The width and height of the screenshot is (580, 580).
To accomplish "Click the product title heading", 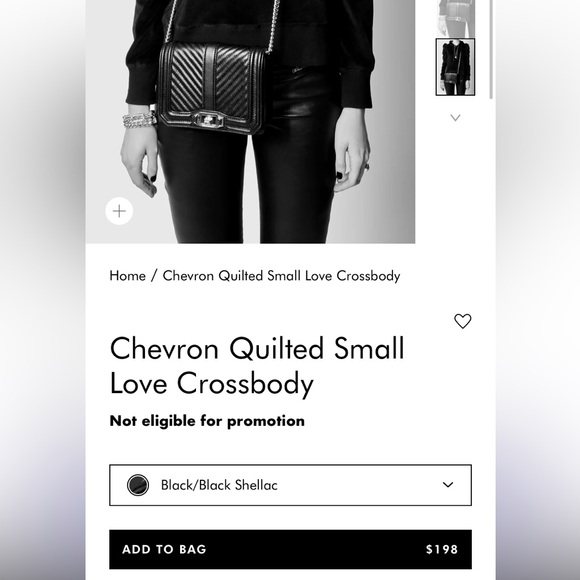I will [x=257, y=366].
